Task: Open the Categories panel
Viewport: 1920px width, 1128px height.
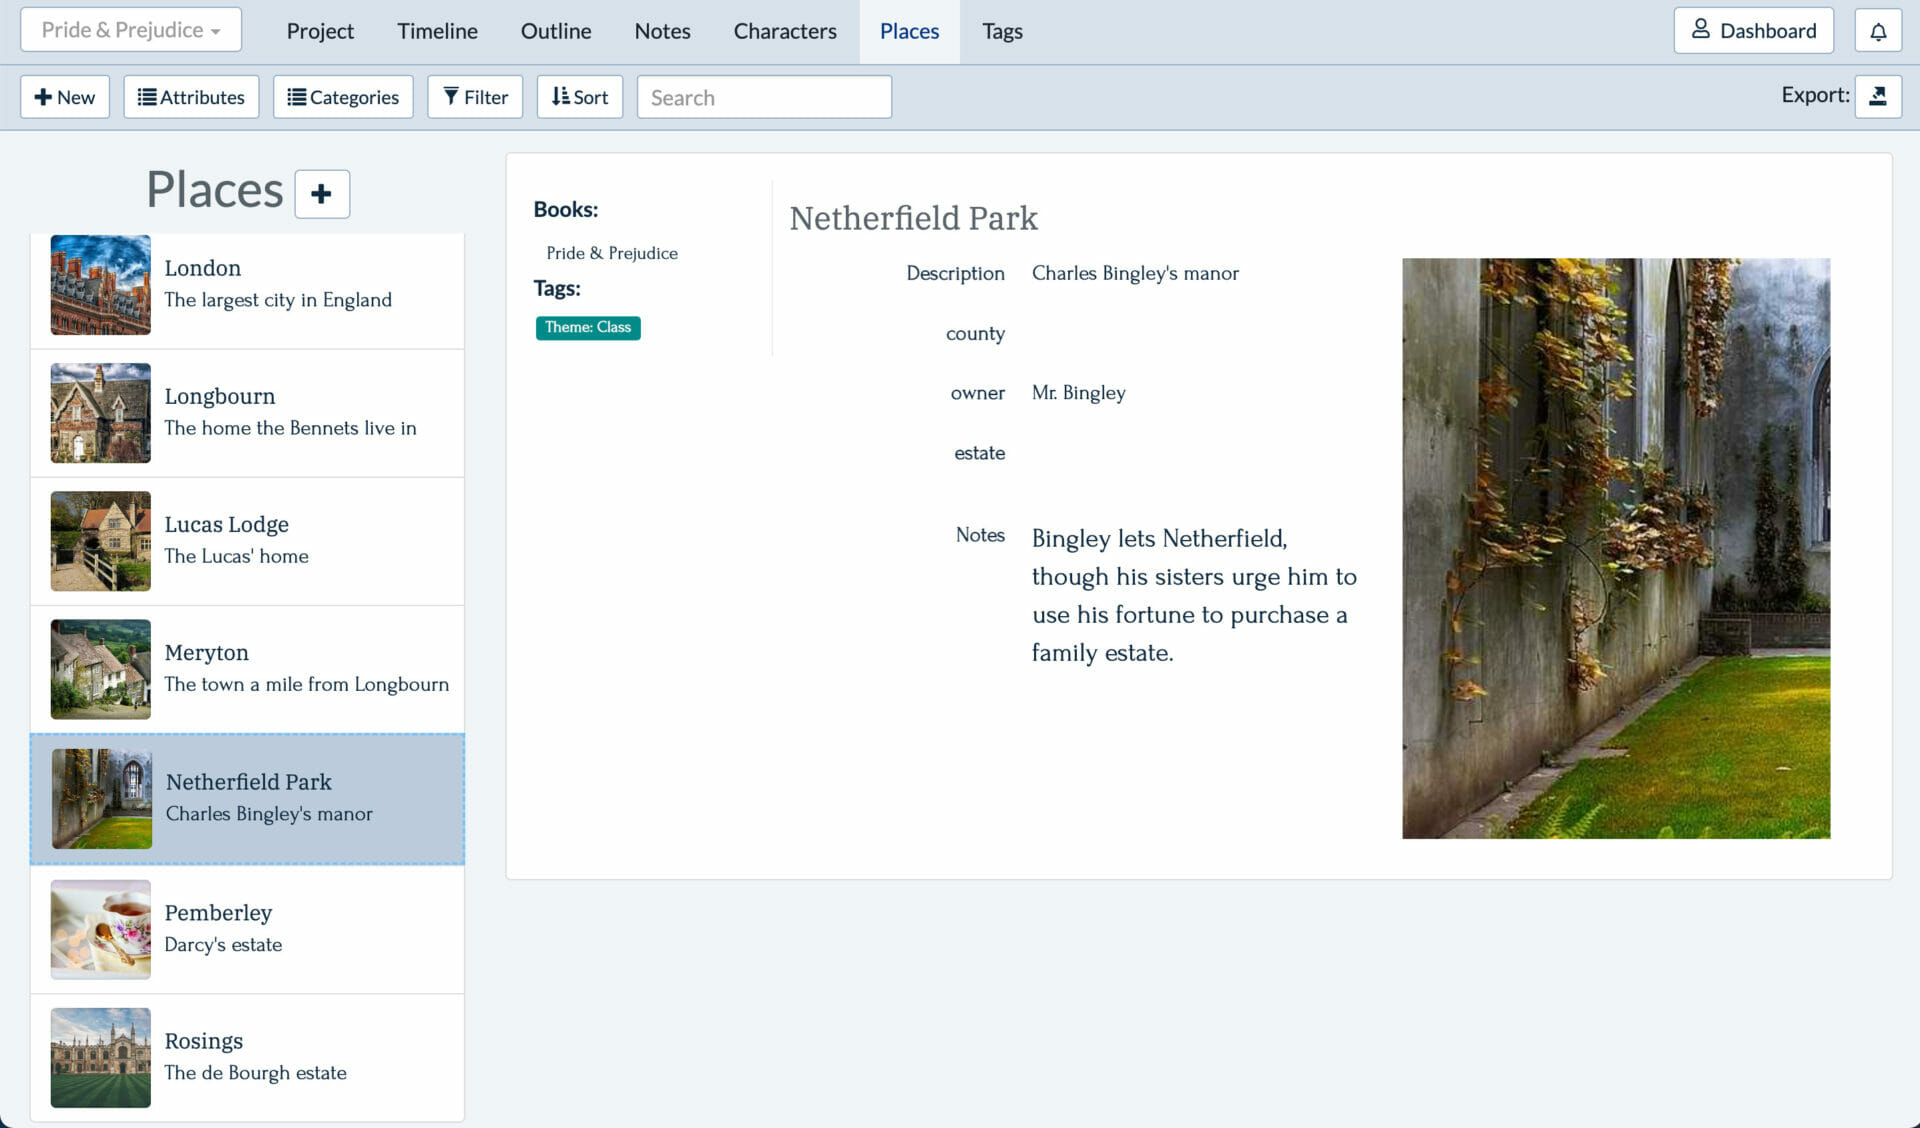Action: click(x=343, y=96)
